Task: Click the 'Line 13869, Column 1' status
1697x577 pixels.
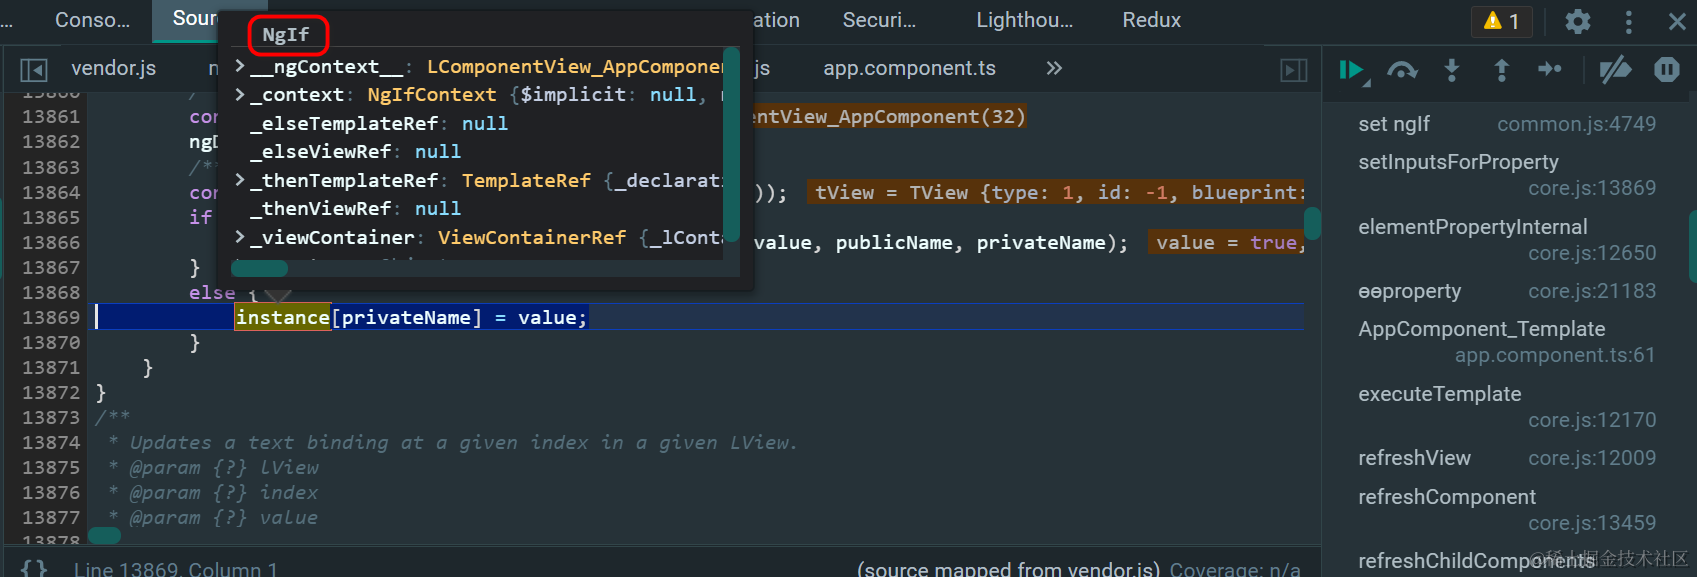Action: coord(176,568)
